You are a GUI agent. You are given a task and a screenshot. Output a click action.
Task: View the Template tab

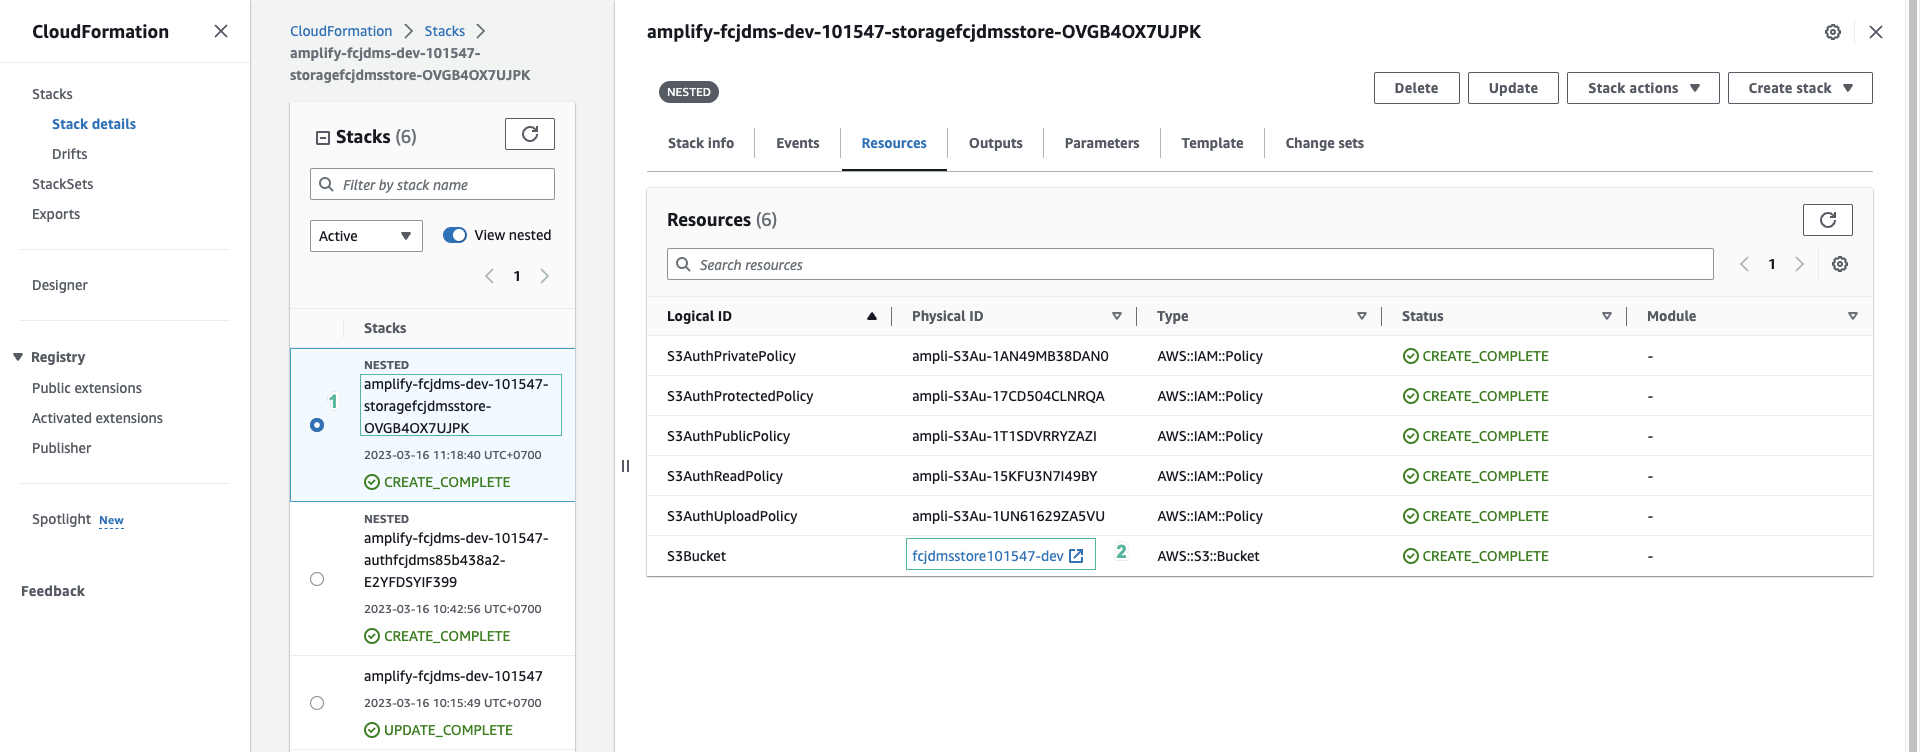point(1212,143)
